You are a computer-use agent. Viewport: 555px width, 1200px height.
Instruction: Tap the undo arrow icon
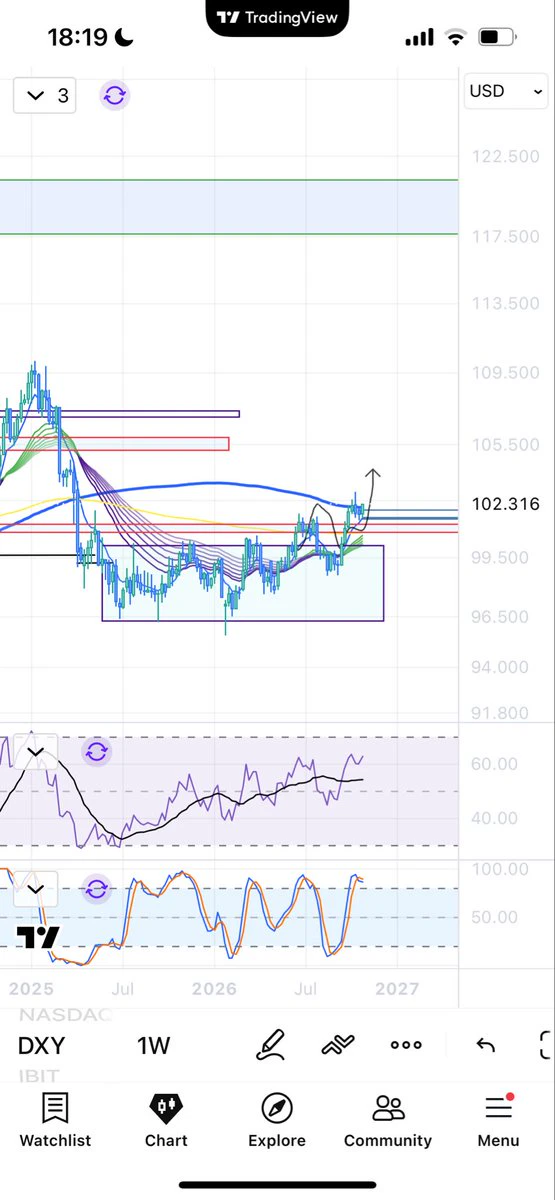(x=485, y=1046)
